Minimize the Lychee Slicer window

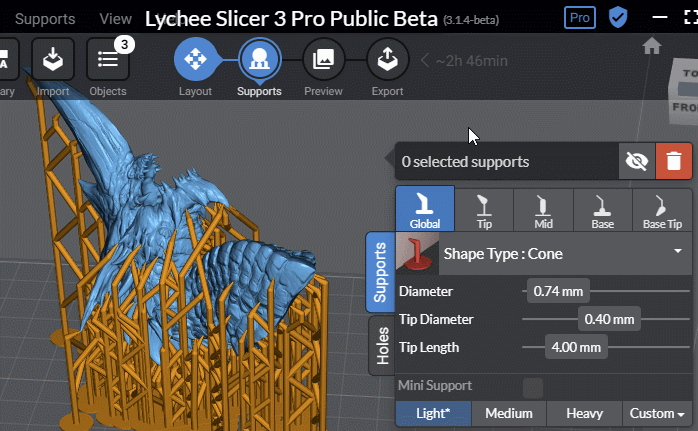(x=660, y=17)
